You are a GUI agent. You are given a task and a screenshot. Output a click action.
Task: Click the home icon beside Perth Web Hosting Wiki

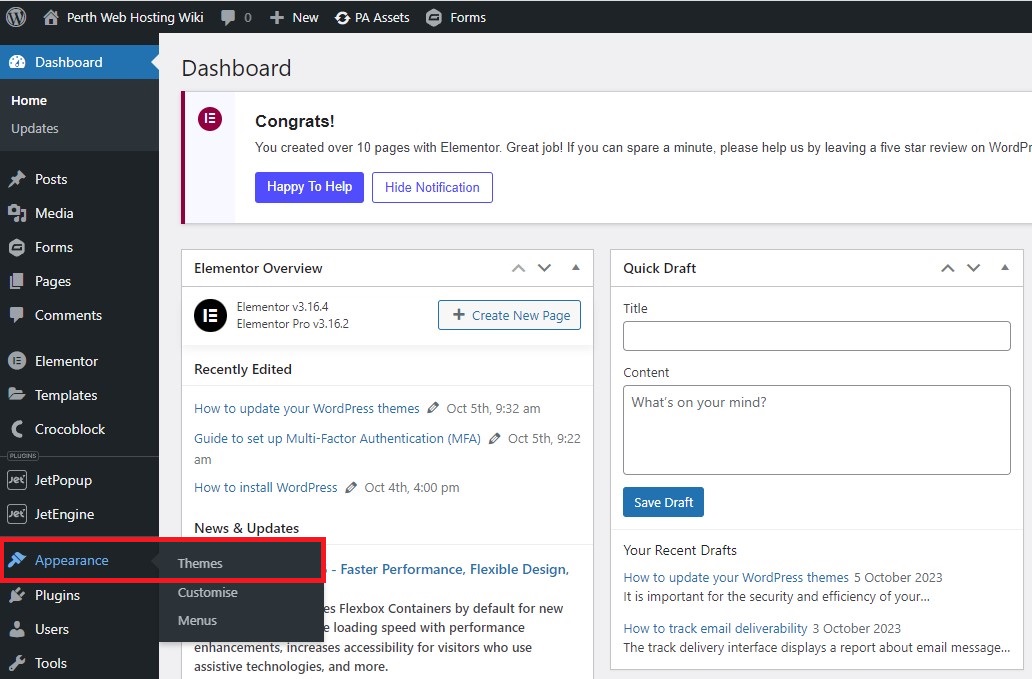[51, 17]
